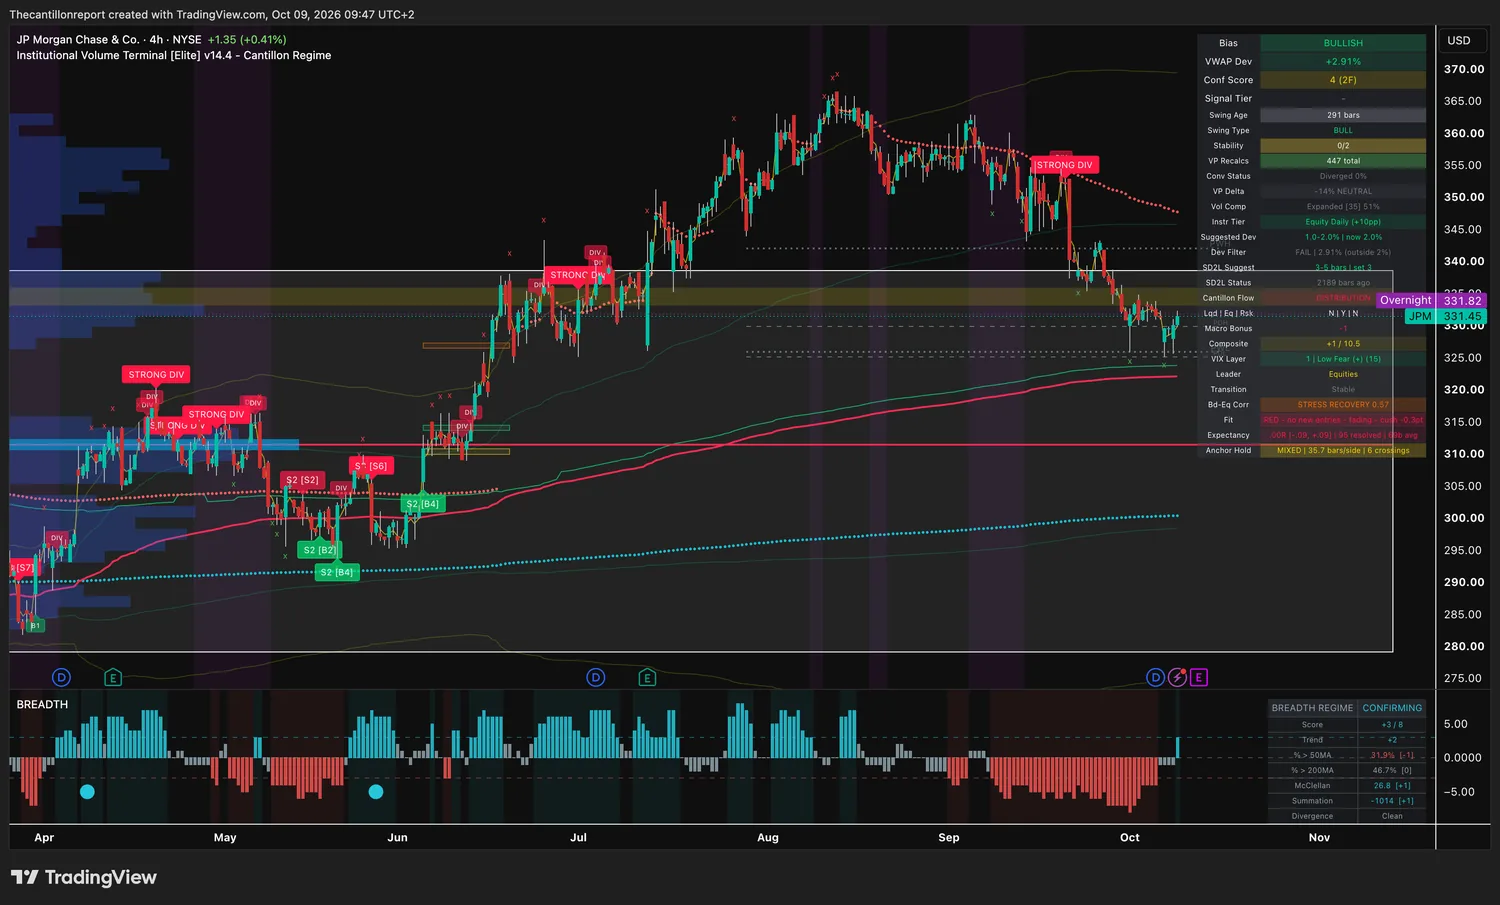Click the Swing Age '291 bars' cell
The width and height of the screenshot is (1500, 905).
[1343, 115]
